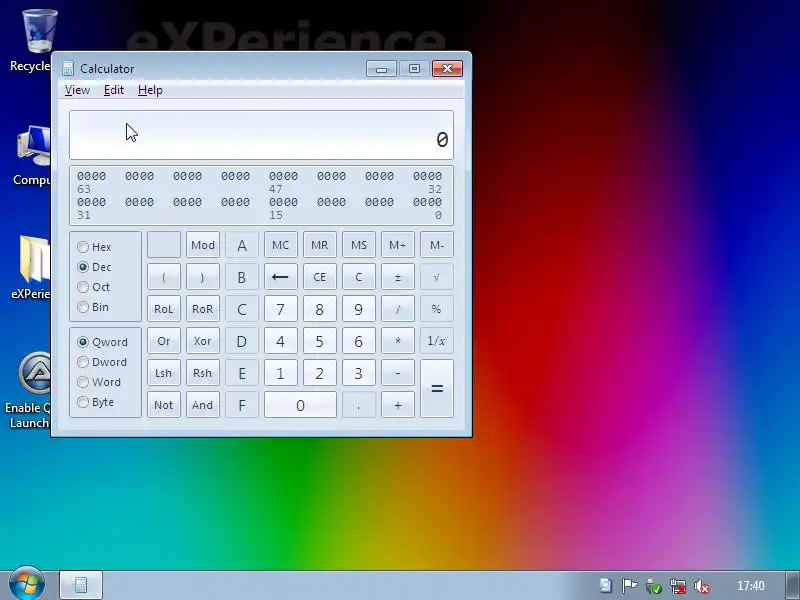Click digit 7 key
This screenshot has height=600, width=800.
(x=281, y=309)
